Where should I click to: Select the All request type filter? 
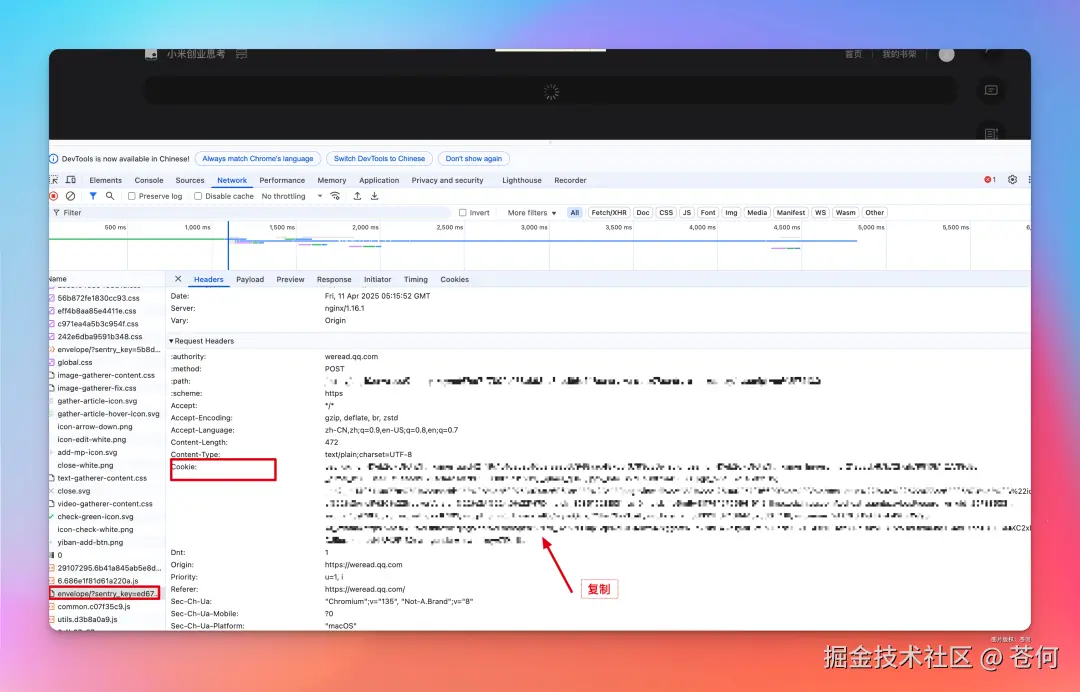click(x=574, y=213)
